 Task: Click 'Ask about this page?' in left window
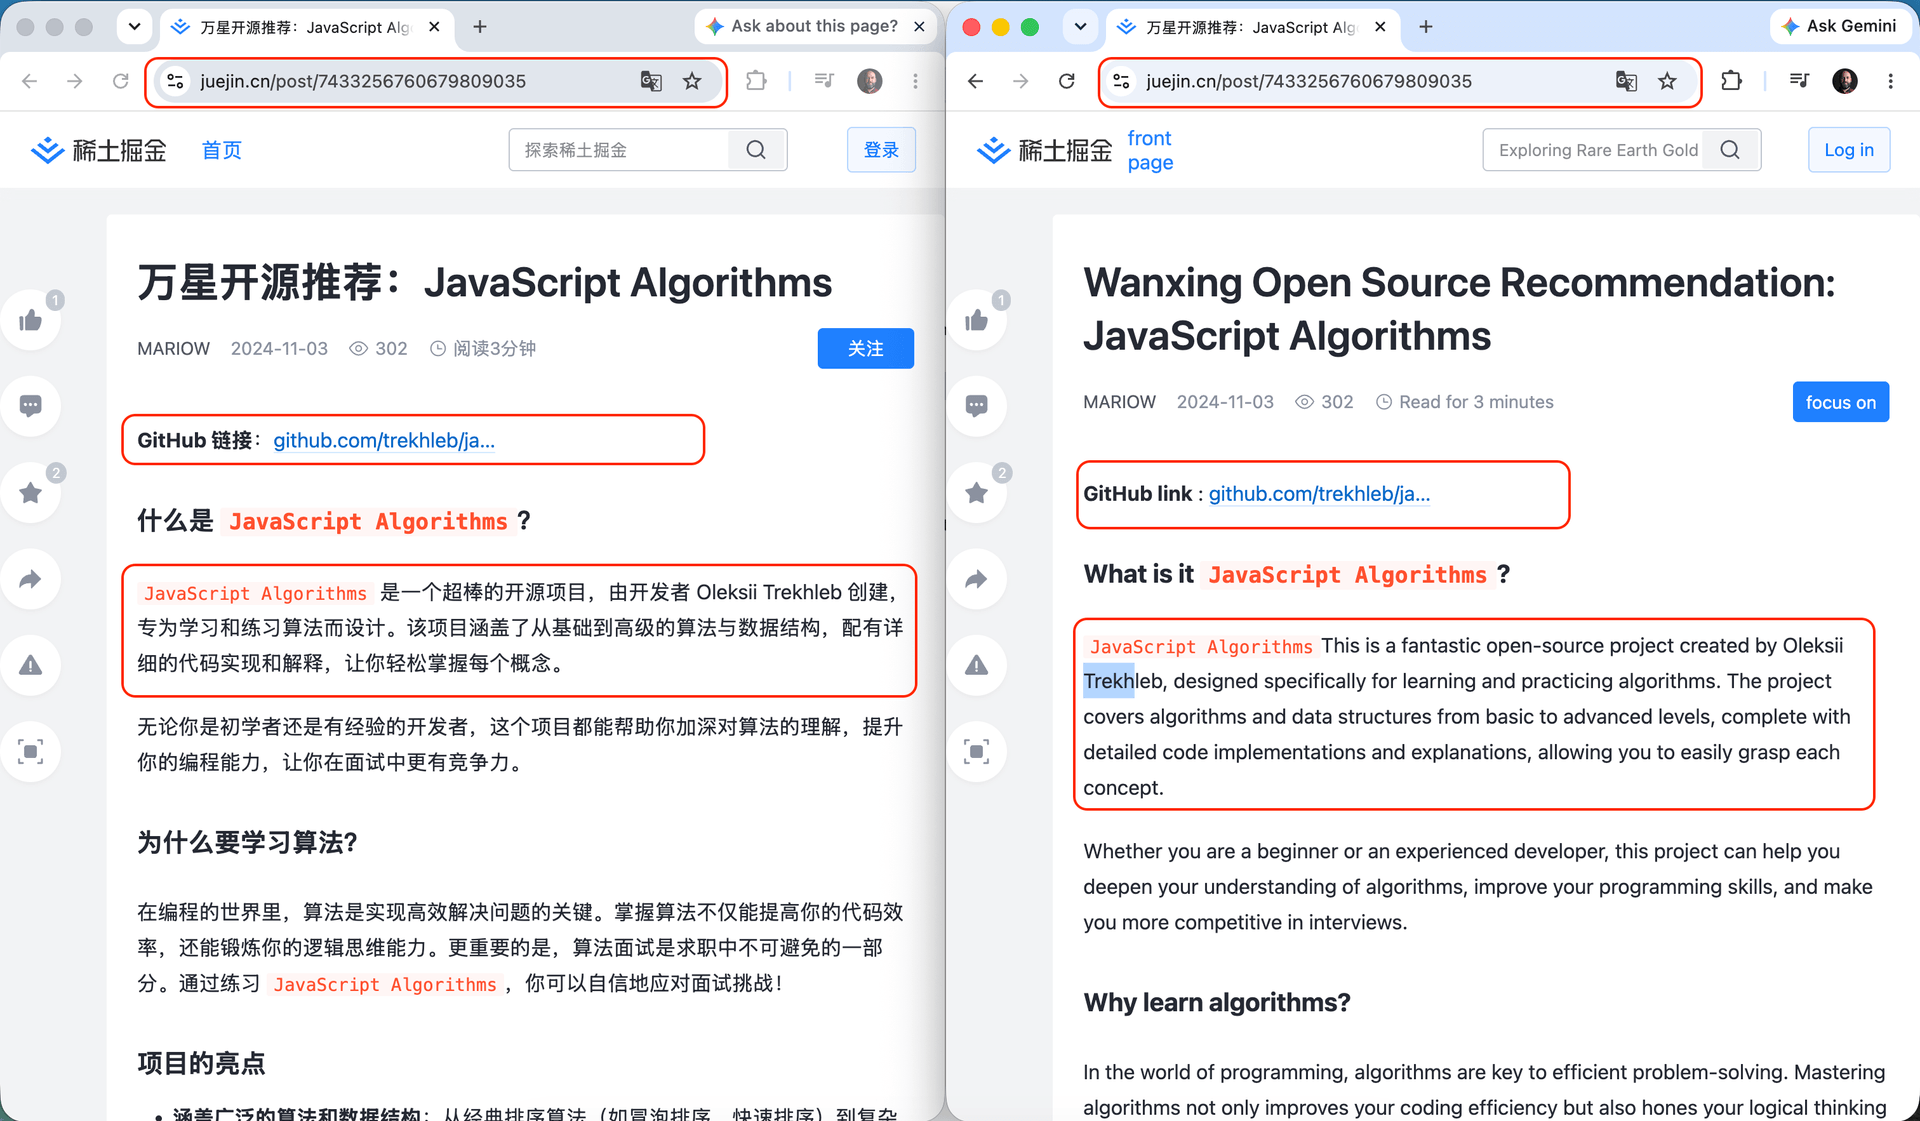(x=803, y=27)
